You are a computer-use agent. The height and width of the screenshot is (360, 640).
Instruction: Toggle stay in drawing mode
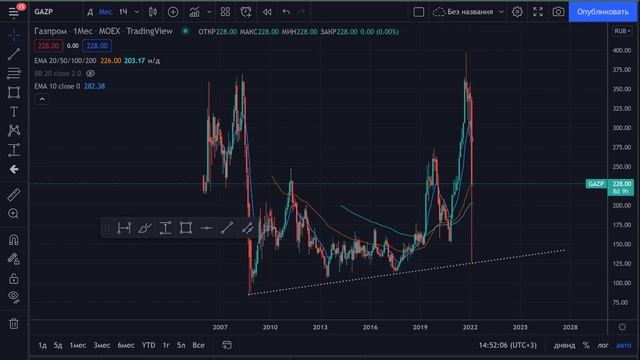coord(14,259)
